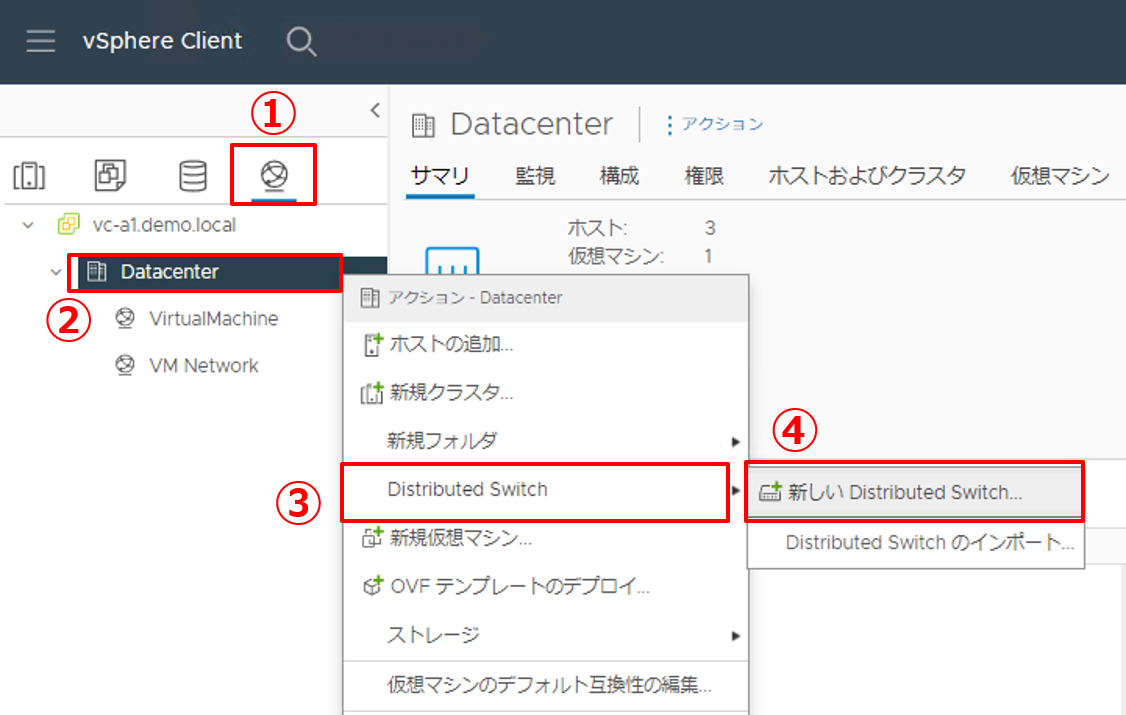Open the ホストおよびクラスタ tab
Screen dimensions: 1126x715
click(866, 176)
